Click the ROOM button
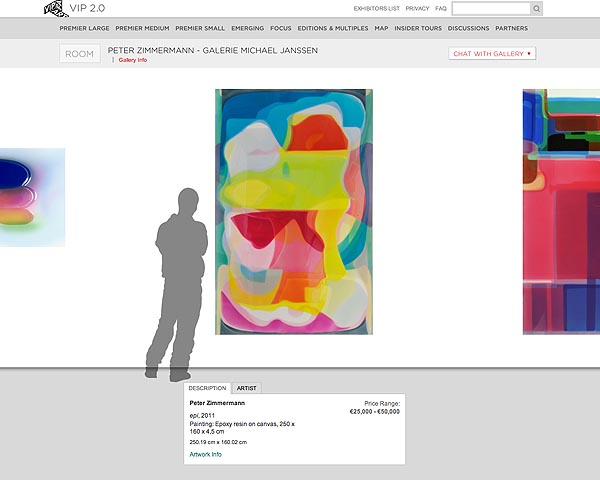 [80, 54]
